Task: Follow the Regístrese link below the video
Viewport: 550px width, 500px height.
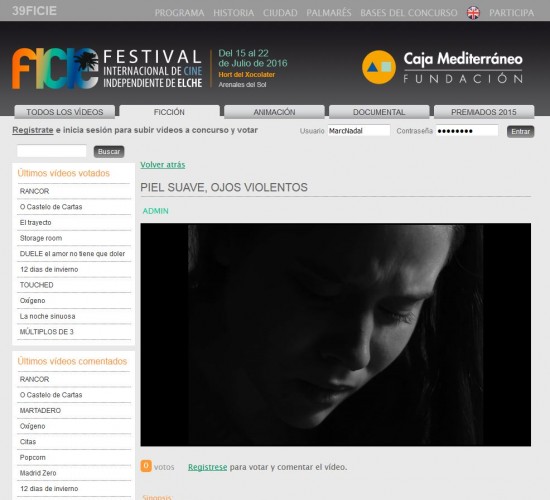Action: [207, 467]
